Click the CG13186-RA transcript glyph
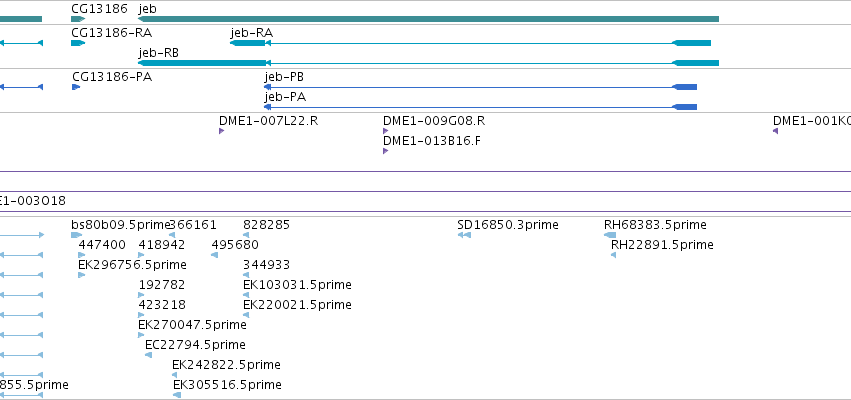The height and width of the screenshot is (400, 851). coord(78,43)
